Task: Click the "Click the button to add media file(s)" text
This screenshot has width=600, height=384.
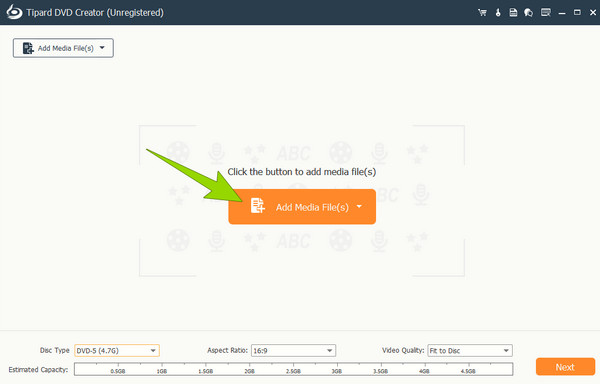Action: [302, 172]
